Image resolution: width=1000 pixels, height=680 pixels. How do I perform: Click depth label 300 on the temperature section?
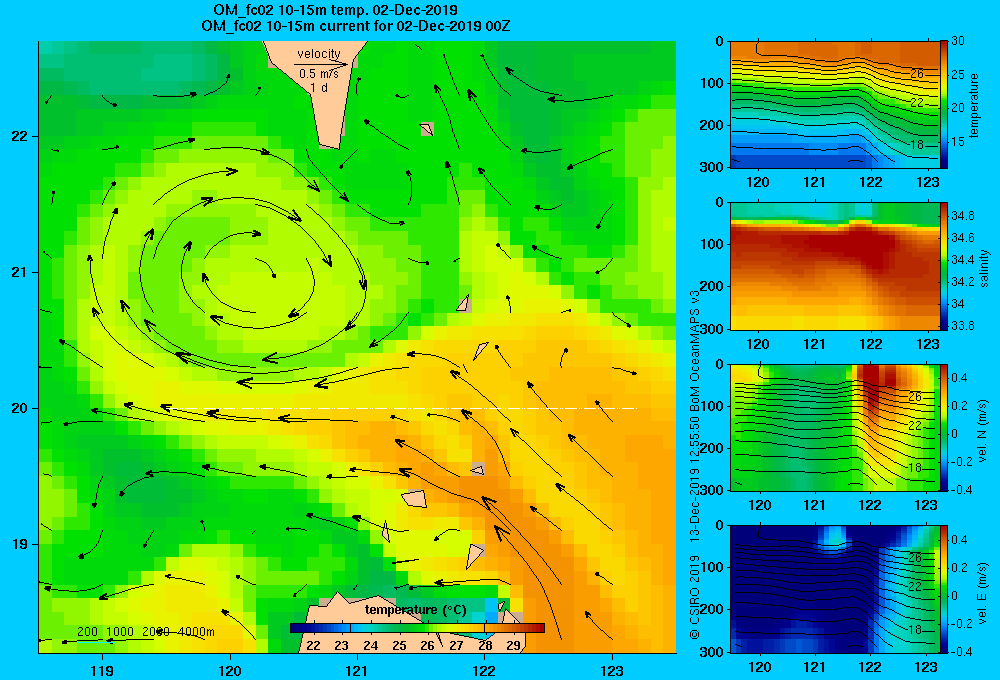(x=713, y=167)
